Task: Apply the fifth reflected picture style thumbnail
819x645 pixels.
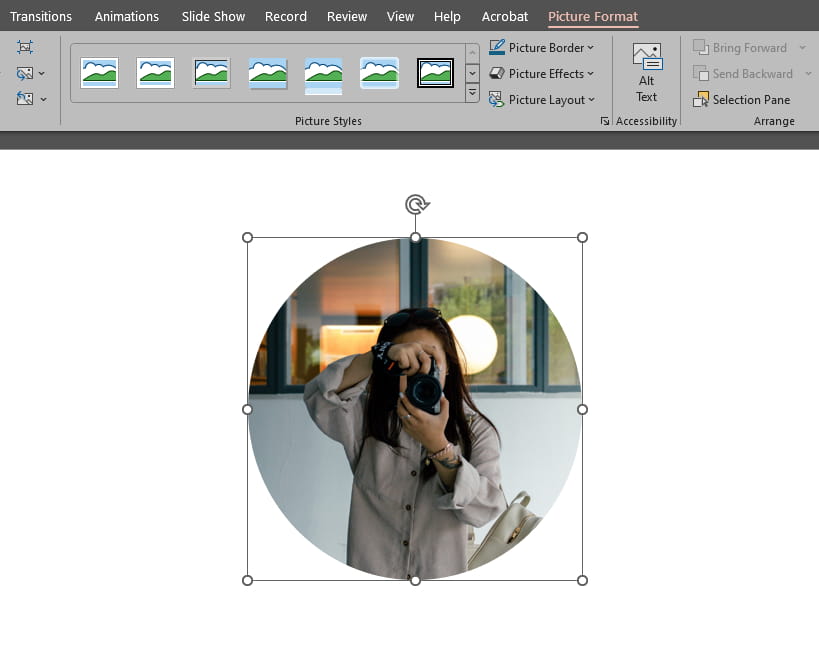Action: [323, 76]
